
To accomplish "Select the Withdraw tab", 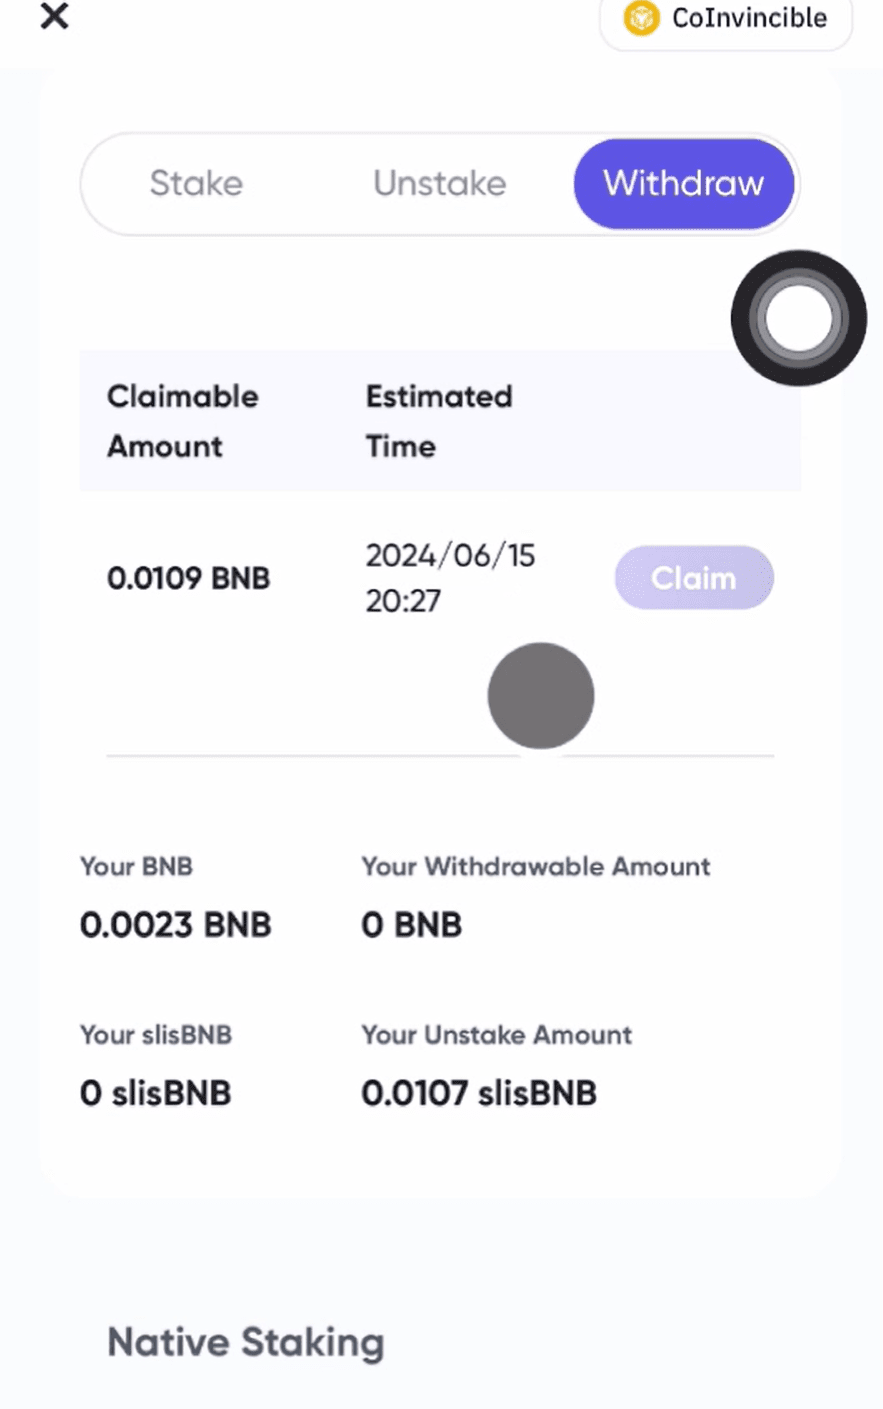I will coord(684,184).
